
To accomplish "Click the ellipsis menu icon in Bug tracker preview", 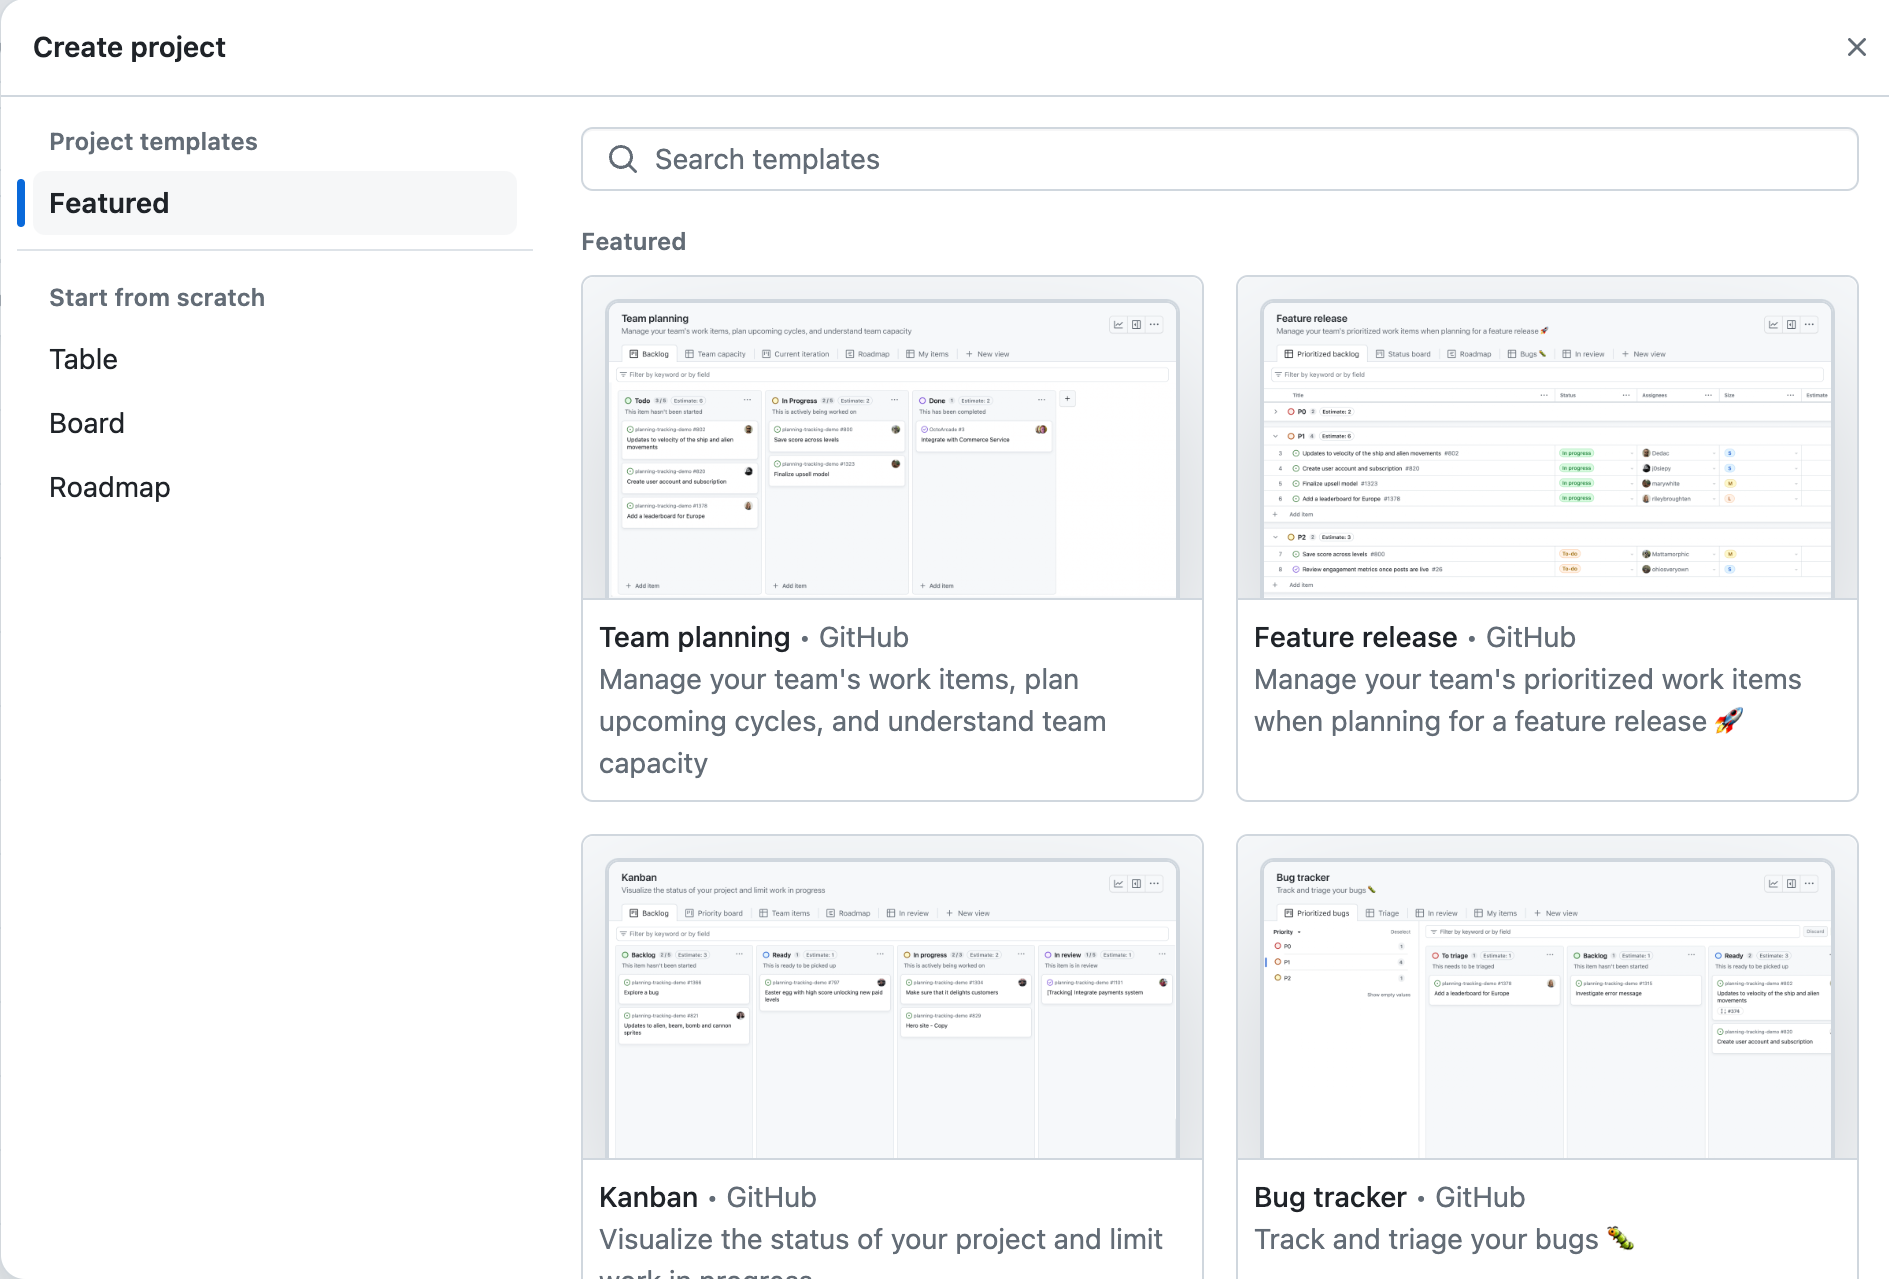I will pos(1809,883).
